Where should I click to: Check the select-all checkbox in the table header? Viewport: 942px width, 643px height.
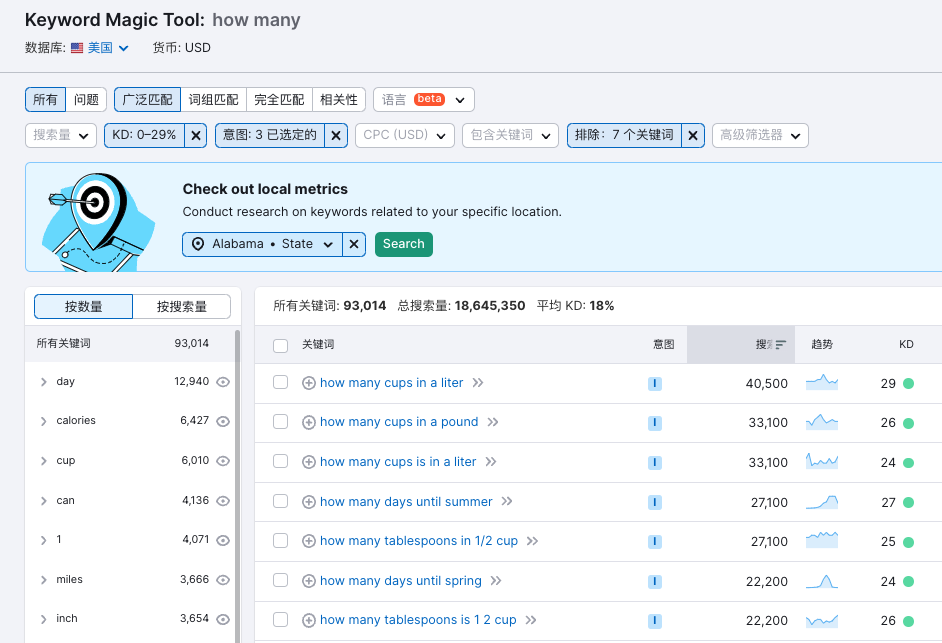coord(280,343)
